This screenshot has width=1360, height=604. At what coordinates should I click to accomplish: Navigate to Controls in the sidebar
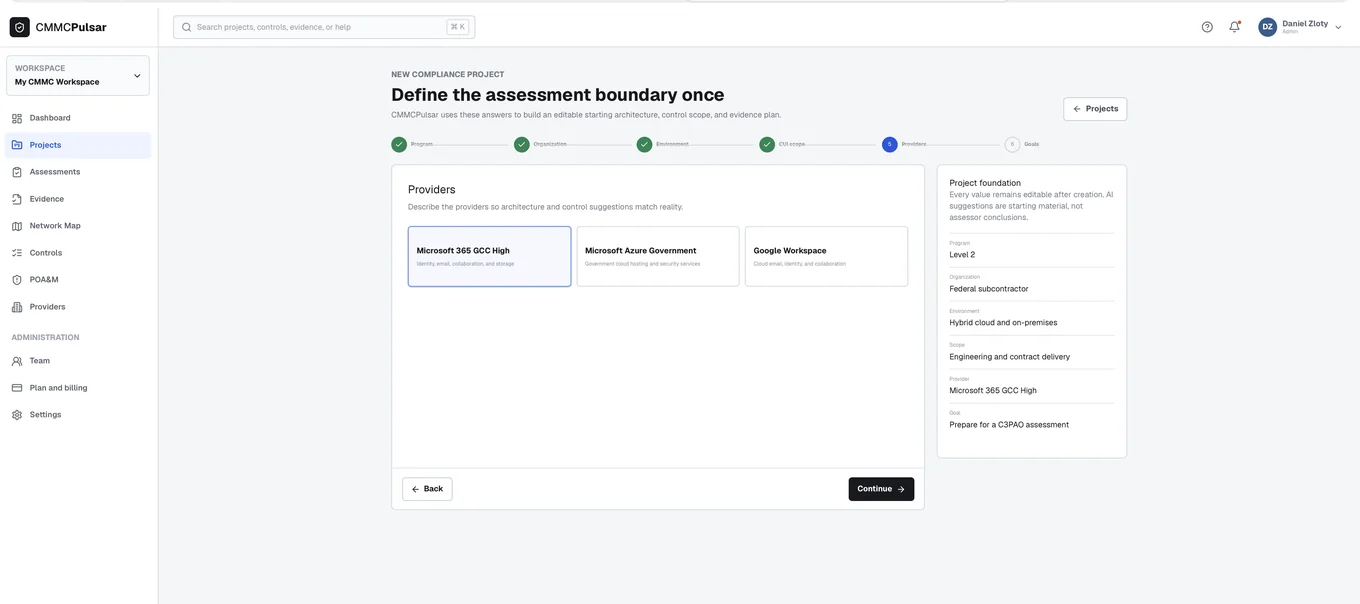(78, 253)
